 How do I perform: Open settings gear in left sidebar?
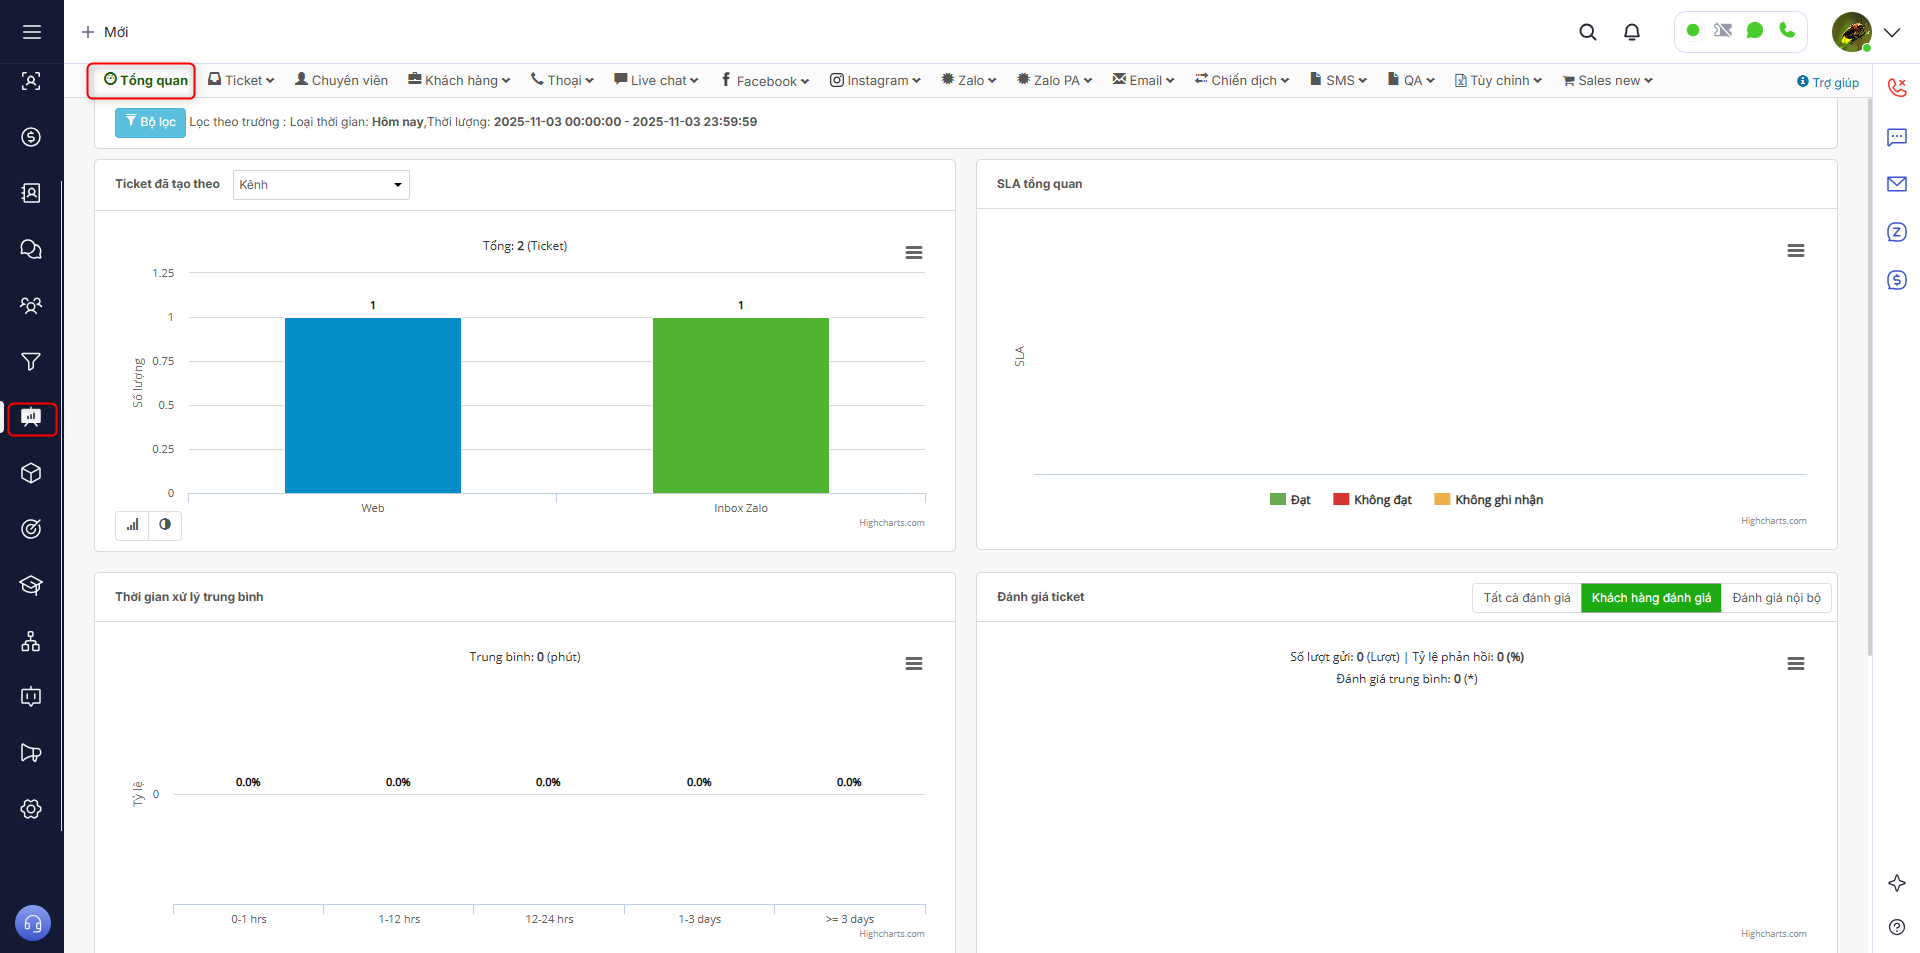31,809
